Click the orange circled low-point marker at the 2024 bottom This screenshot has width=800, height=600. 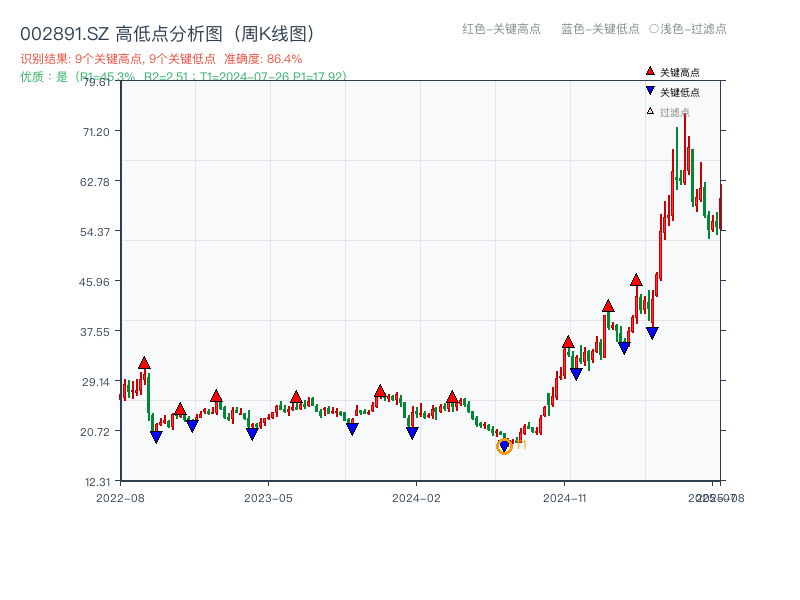tap(504, 446)
